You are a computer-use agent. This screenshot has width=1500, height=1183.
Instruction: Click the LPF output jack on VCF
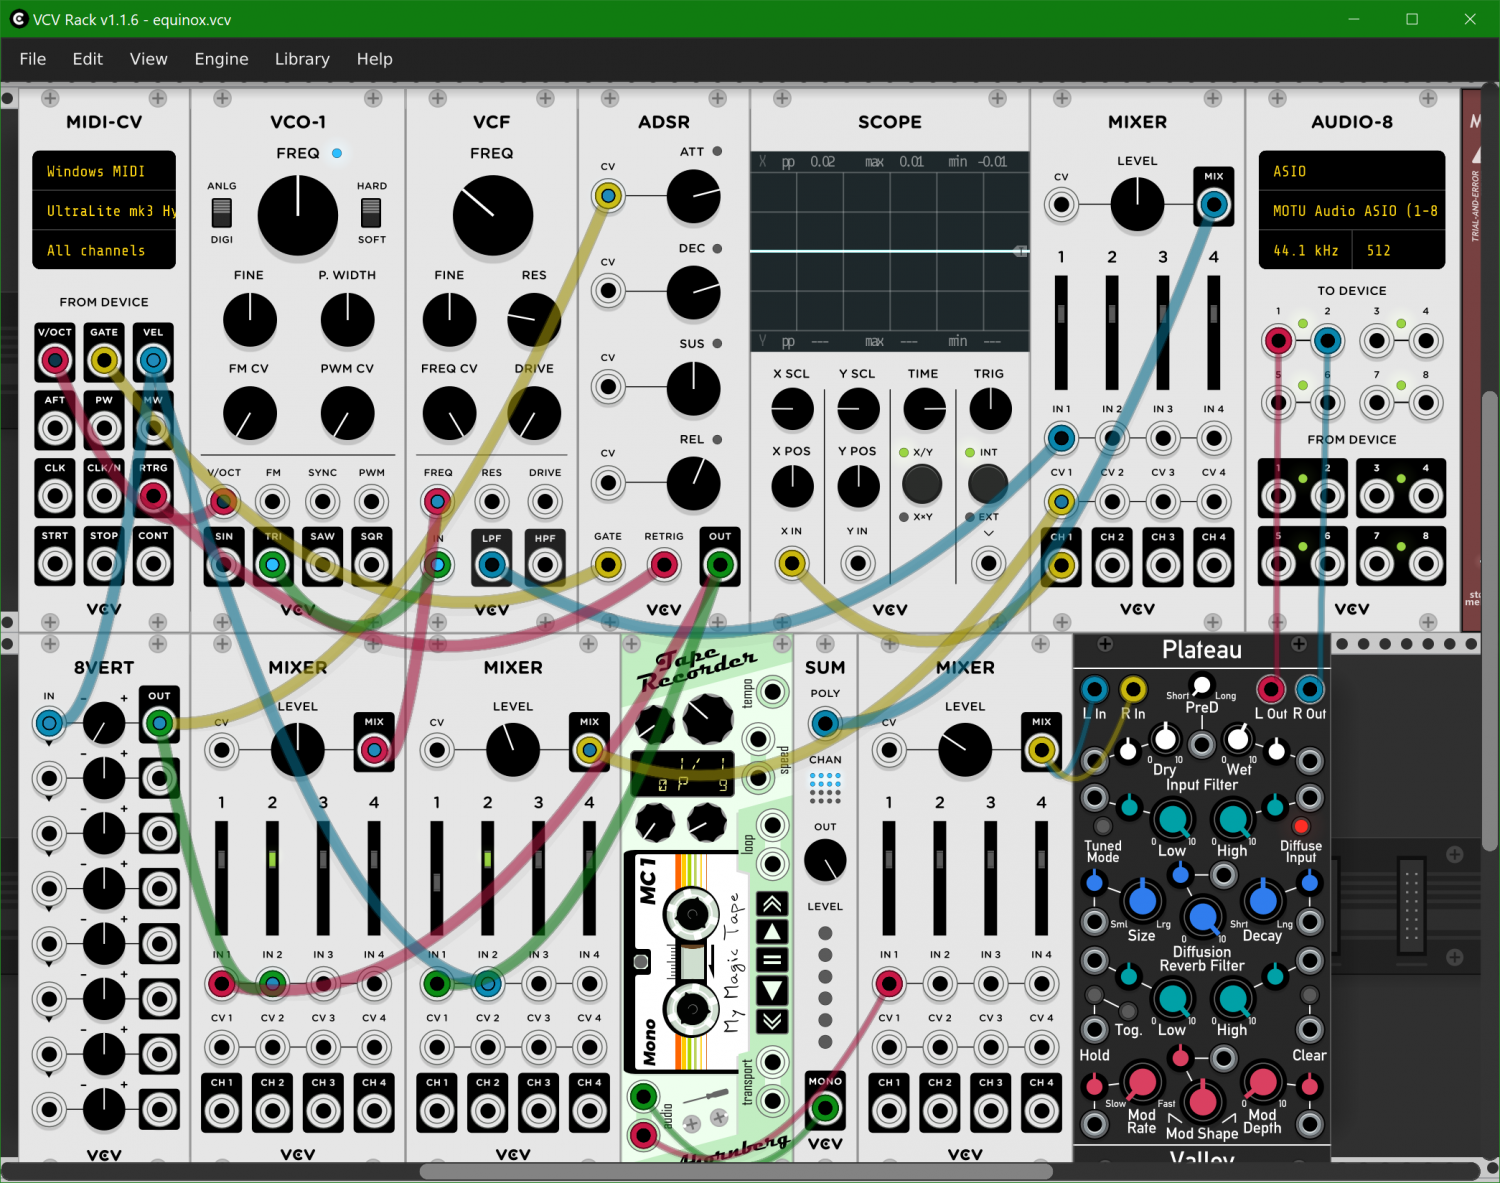[491, 565]
